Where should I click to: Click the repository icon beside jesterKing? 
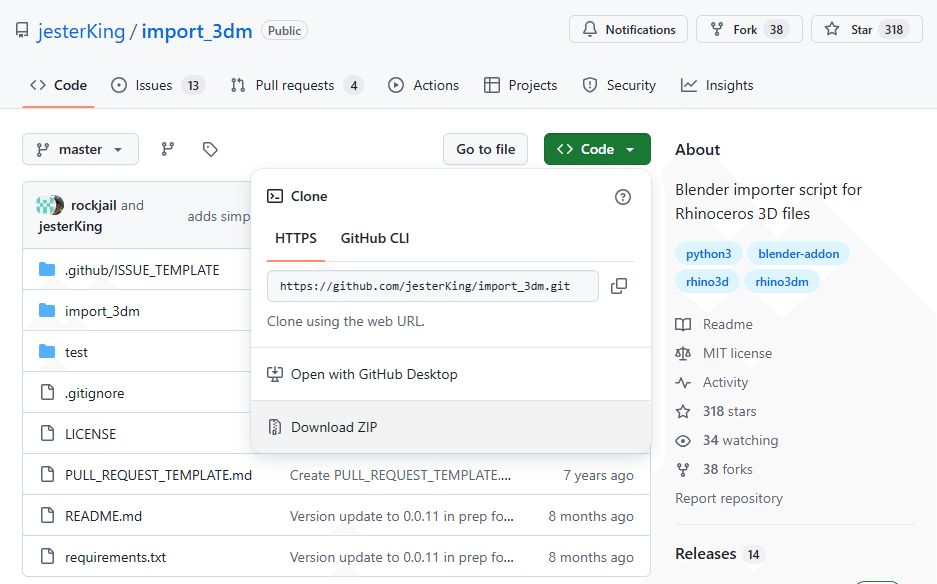point(22,31)
